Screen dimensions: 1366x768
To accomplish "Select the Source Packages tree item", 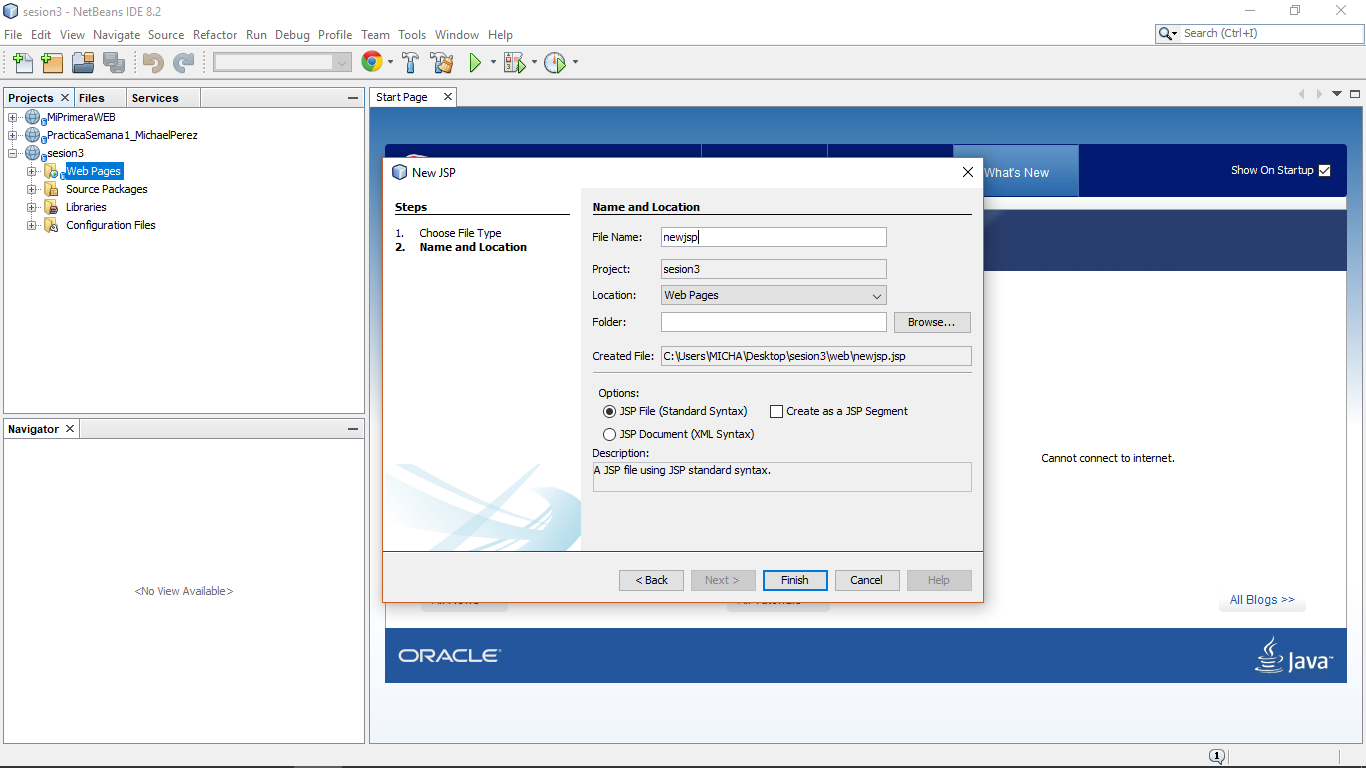I will (x=106, y=189).
